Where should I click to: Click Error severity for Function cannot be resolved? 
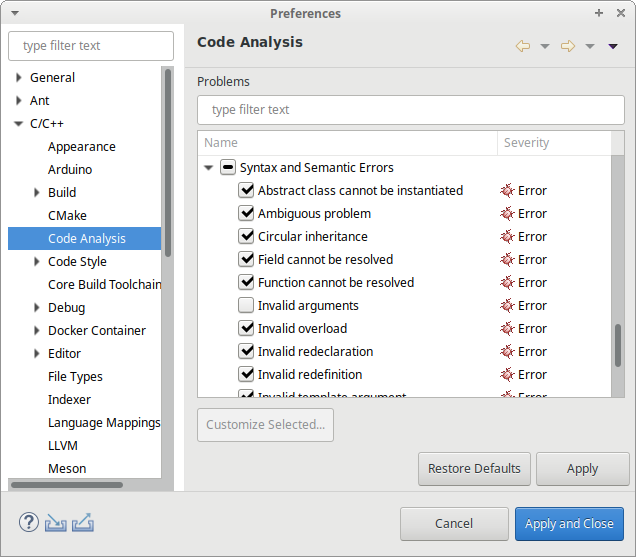[x=523, y=282]
